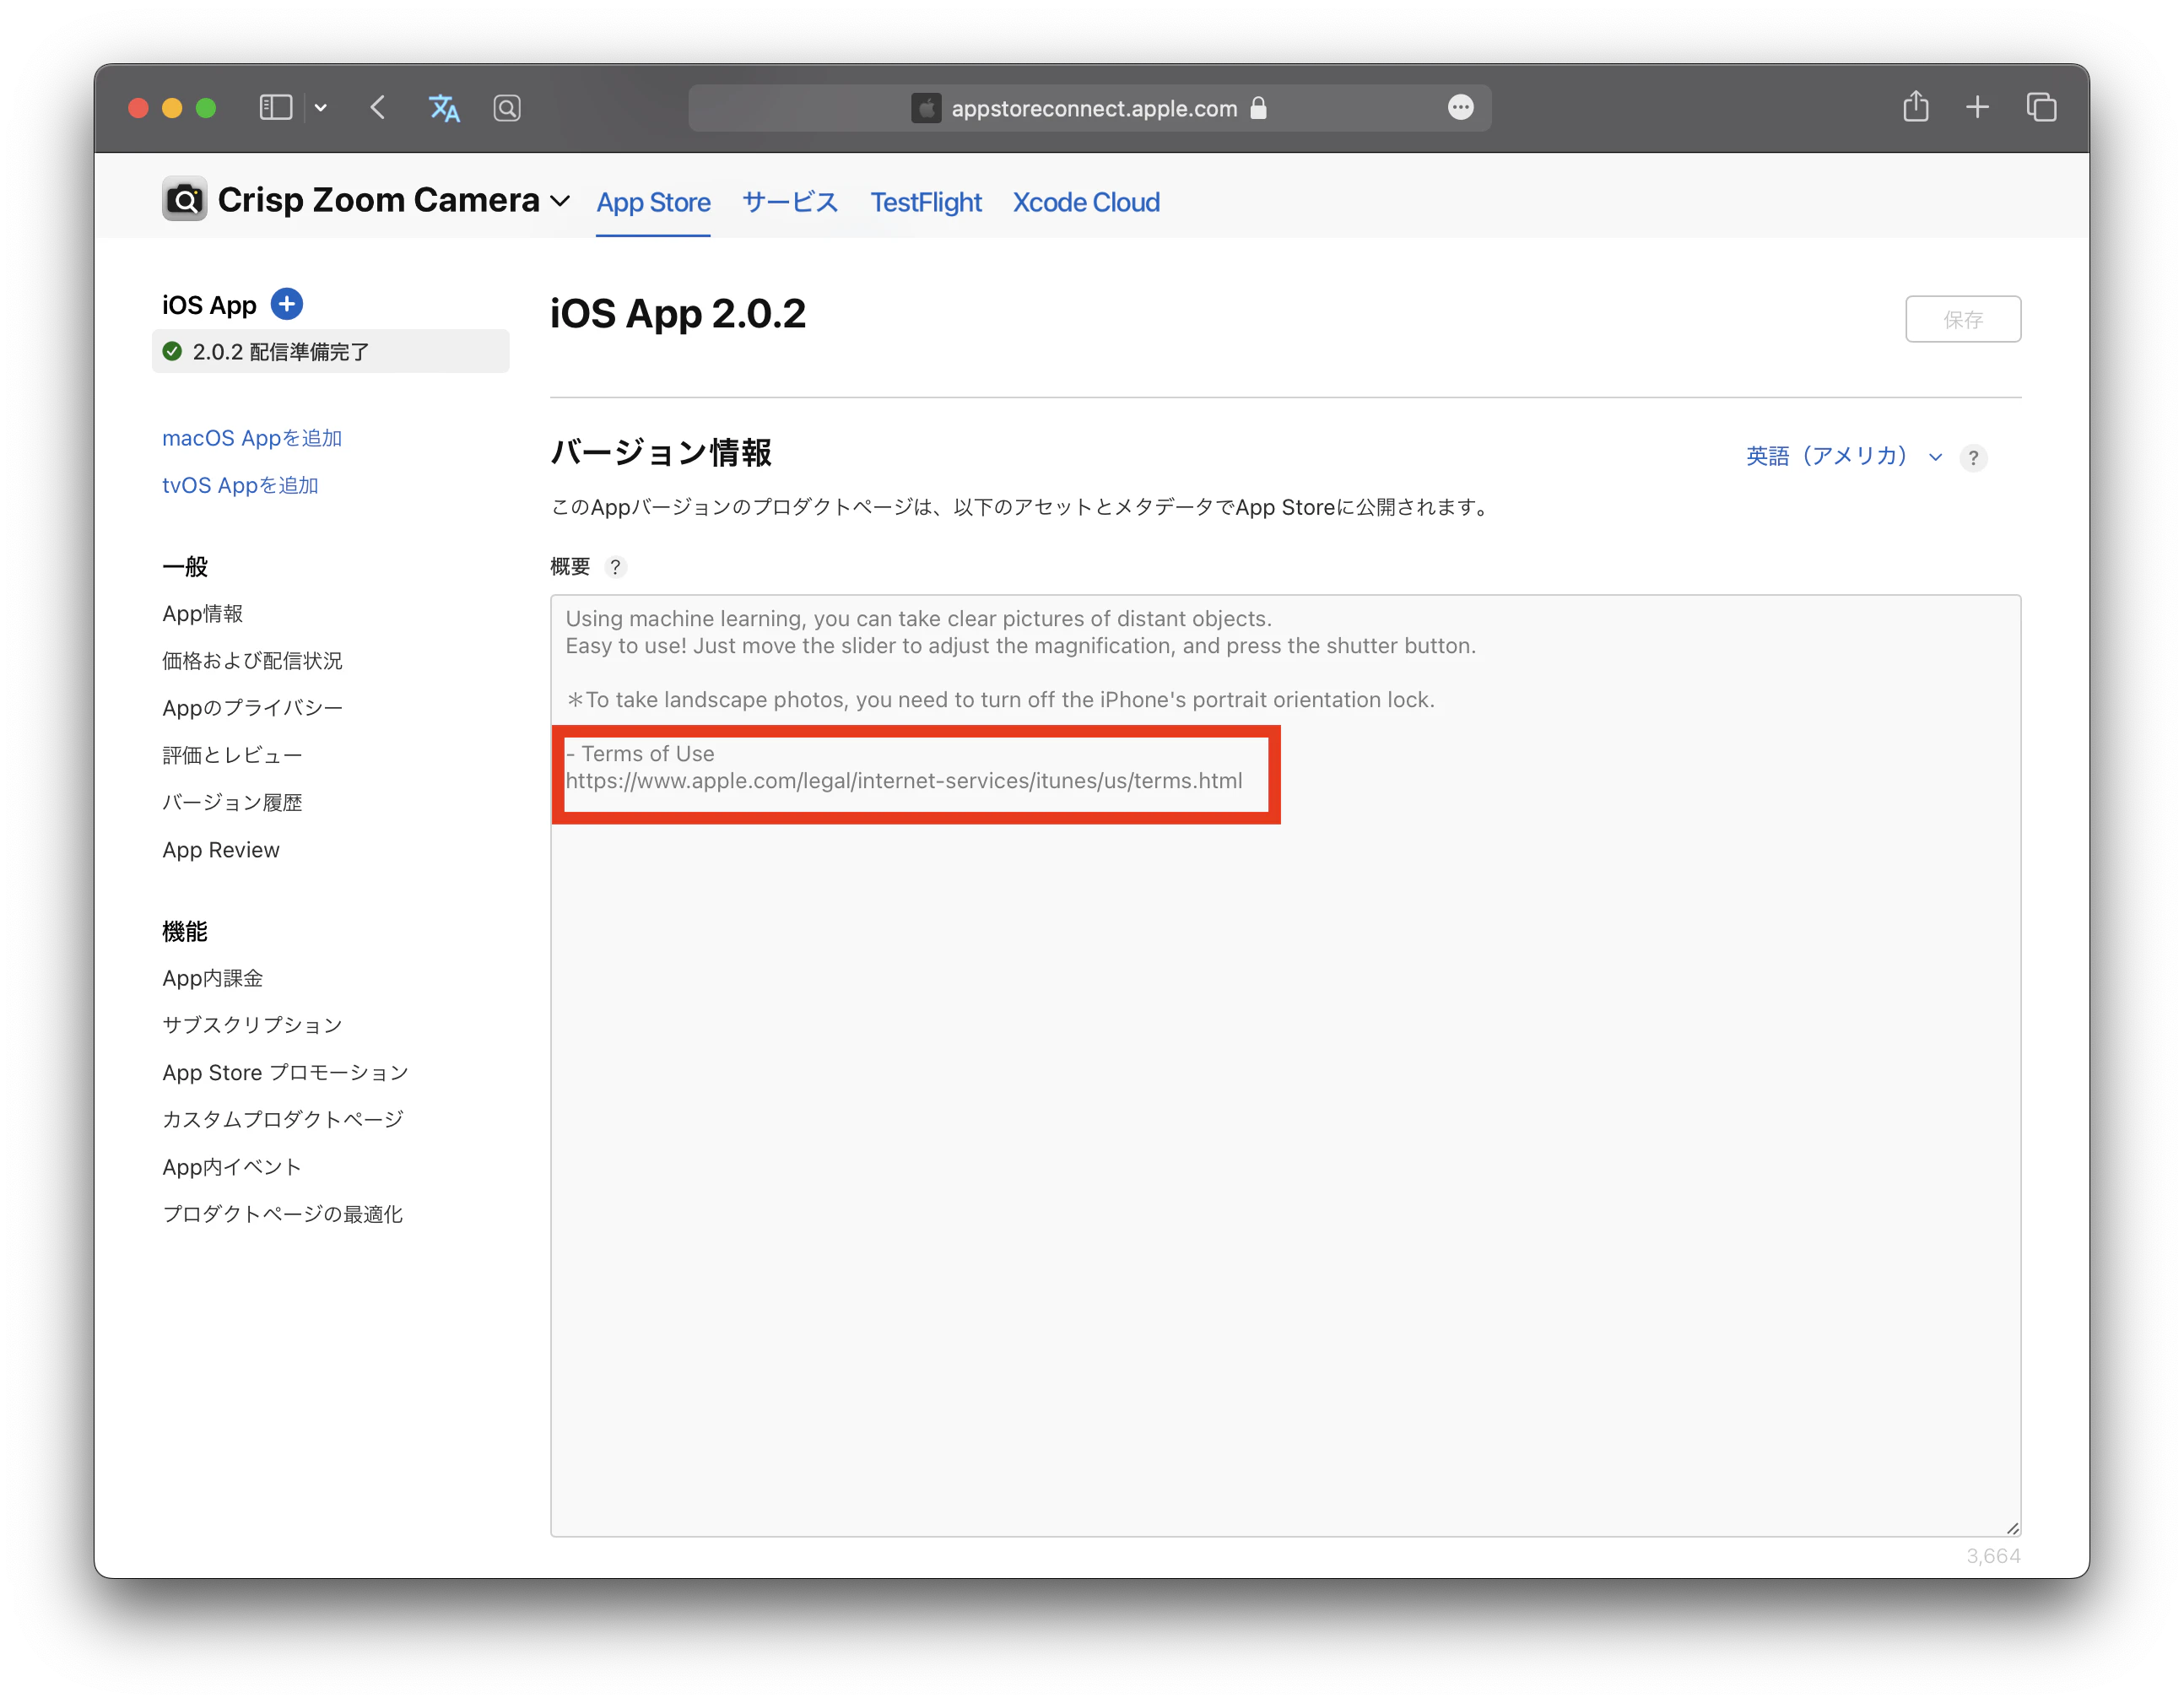
Task: Click the Safari sidebar toggle icon
Action: (275, 107)
